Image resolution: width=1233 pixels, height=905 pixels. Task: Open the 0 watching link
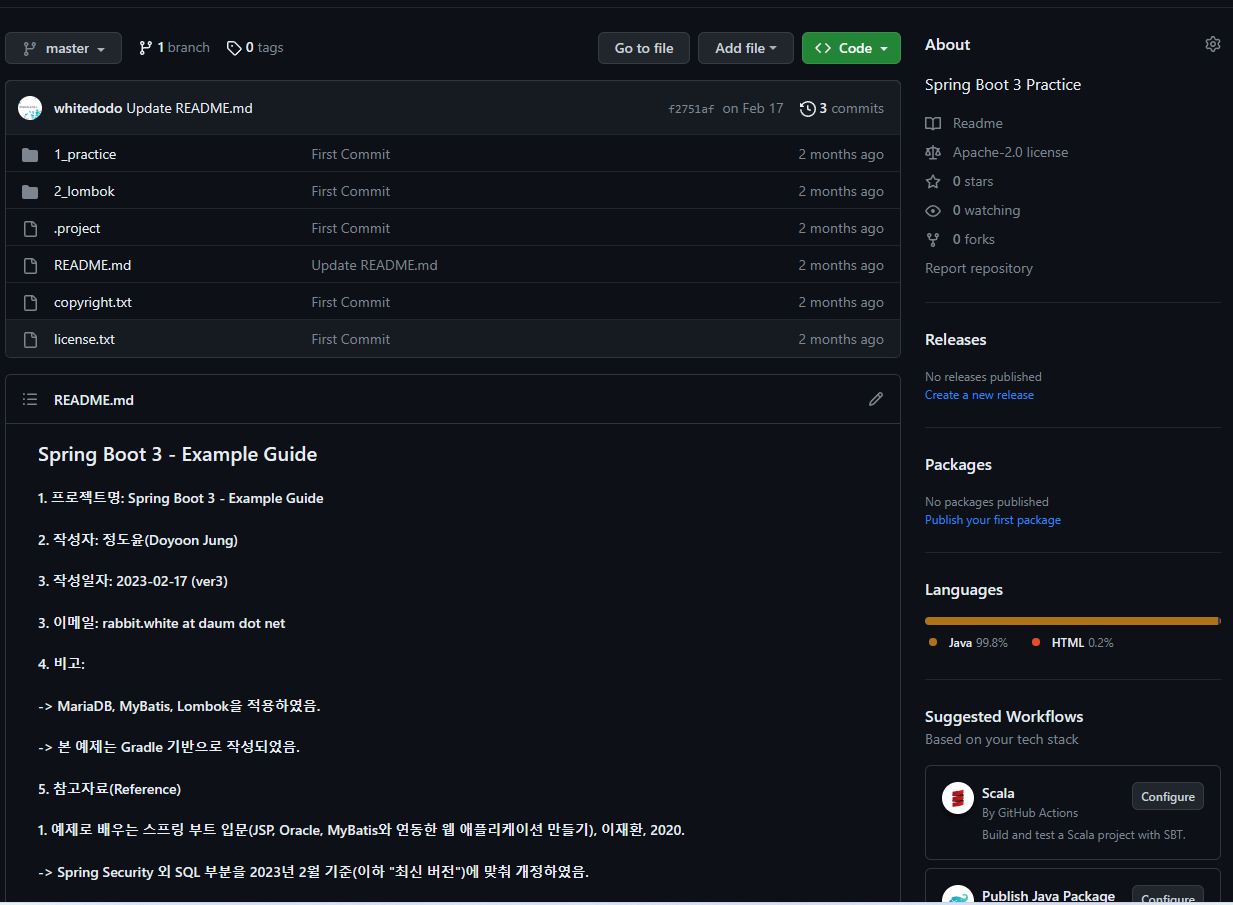pos(986,210)
